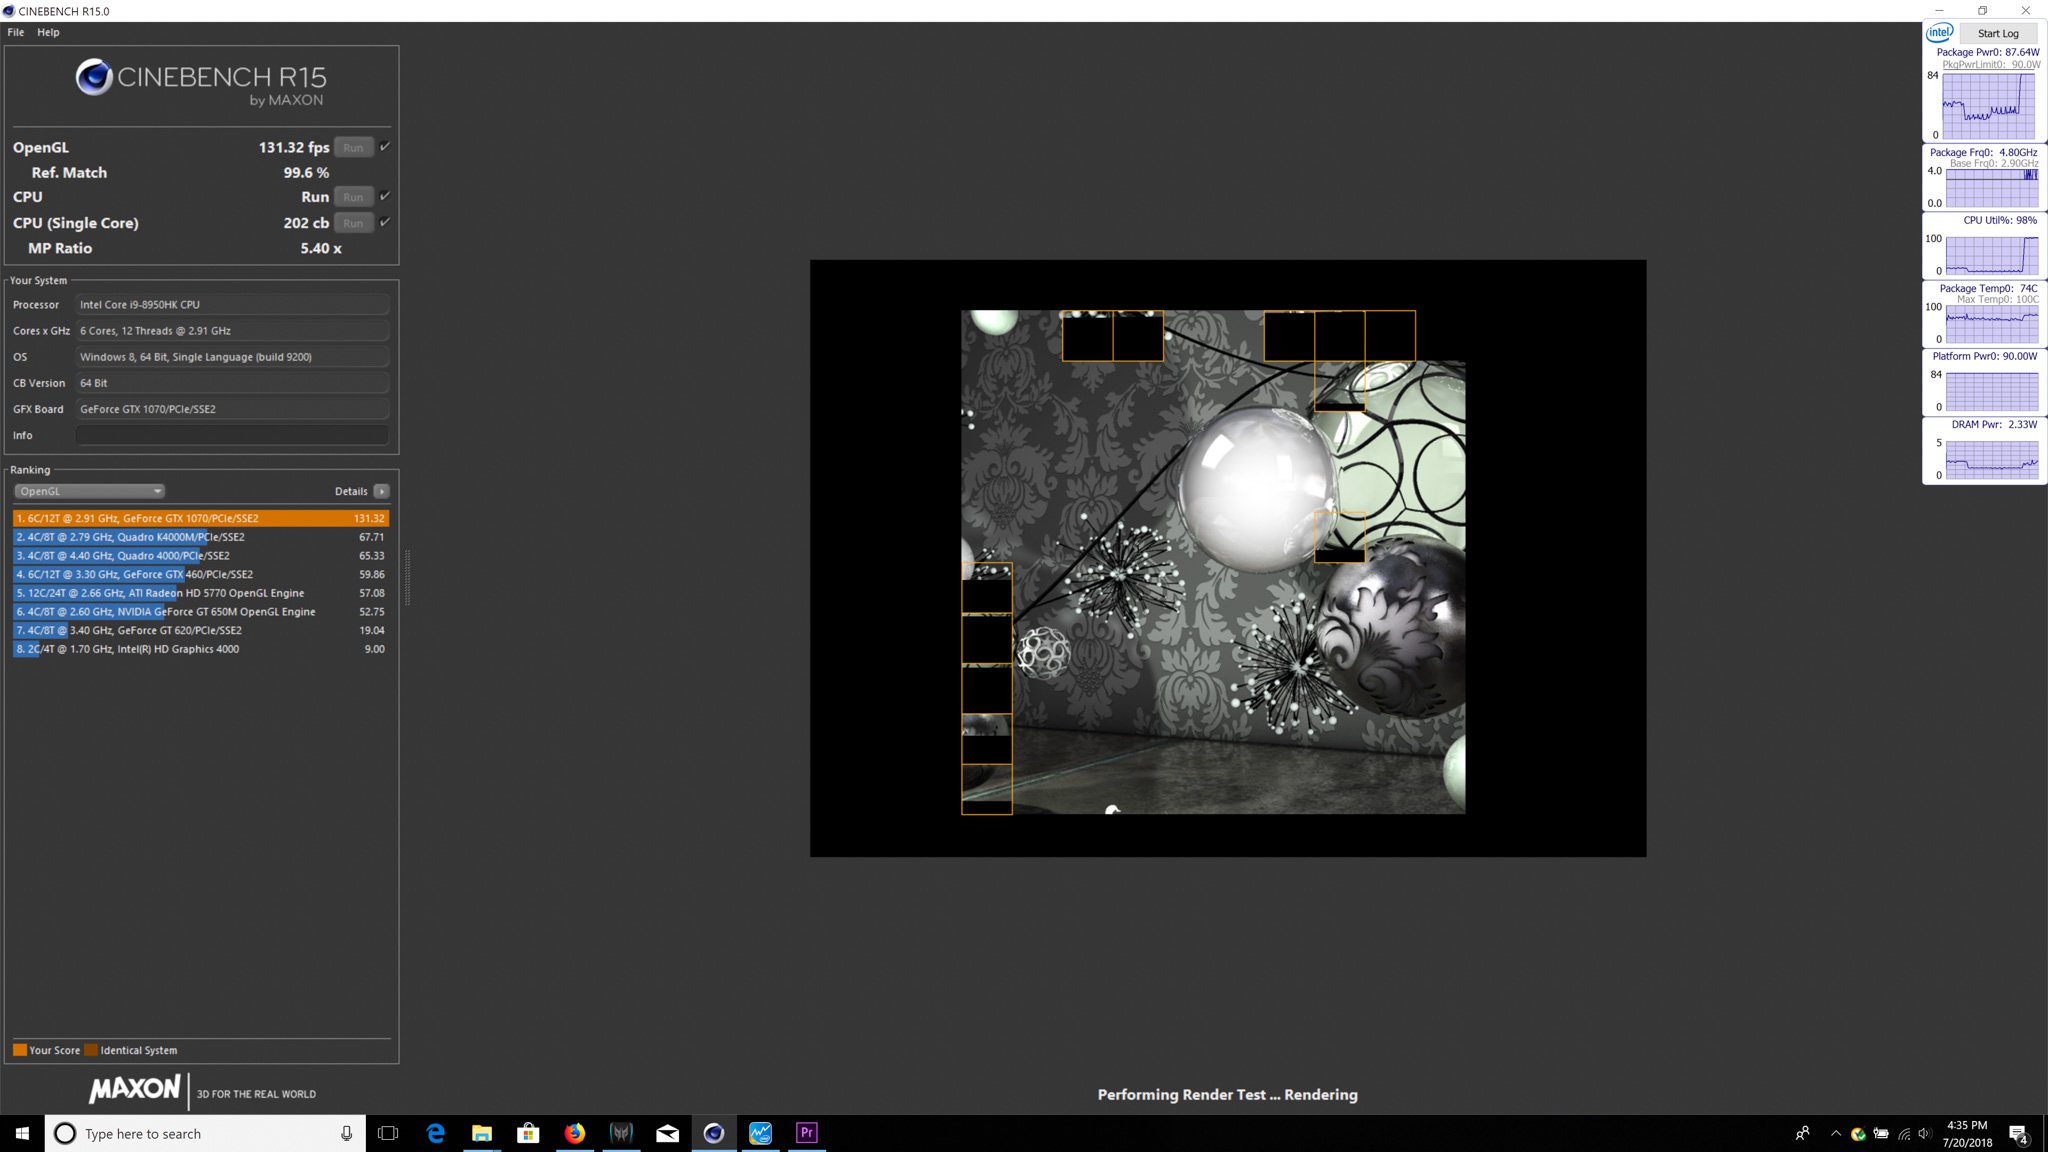Open the Wi-Fi network tray icon
Screen dimensions: 2048x1152
(x=1904, y=1133)
